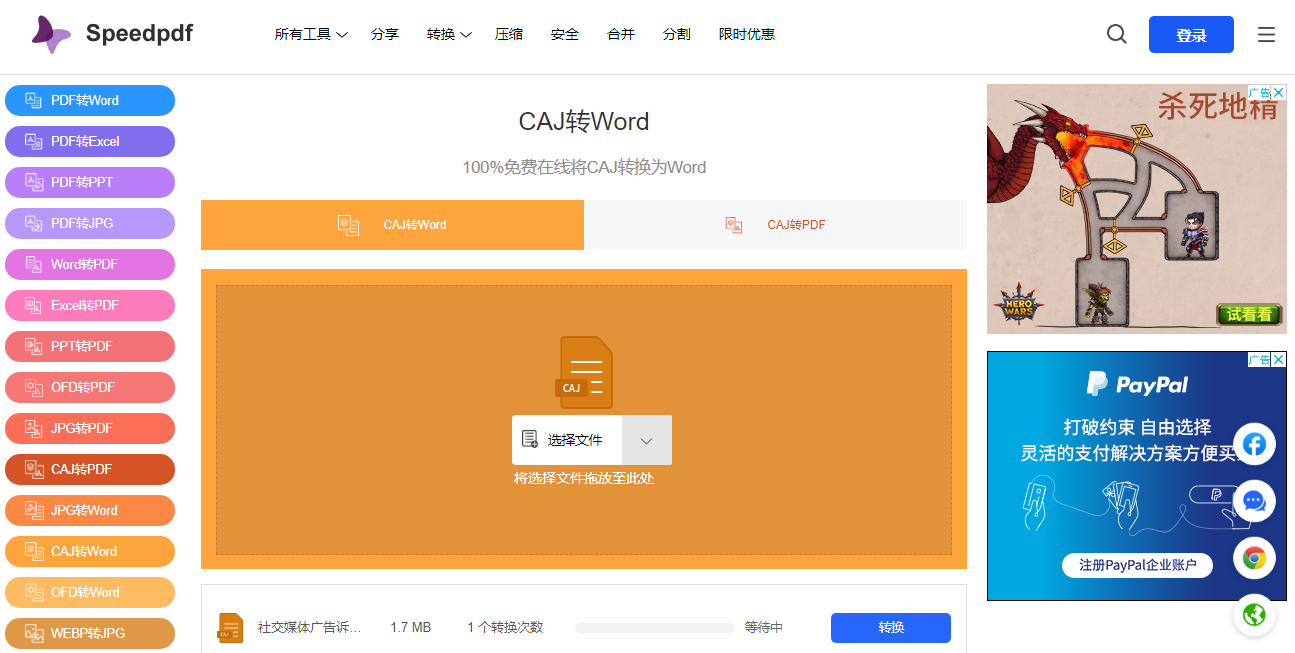Select the PDF转Word sidebar tool

tap(89, 100)
